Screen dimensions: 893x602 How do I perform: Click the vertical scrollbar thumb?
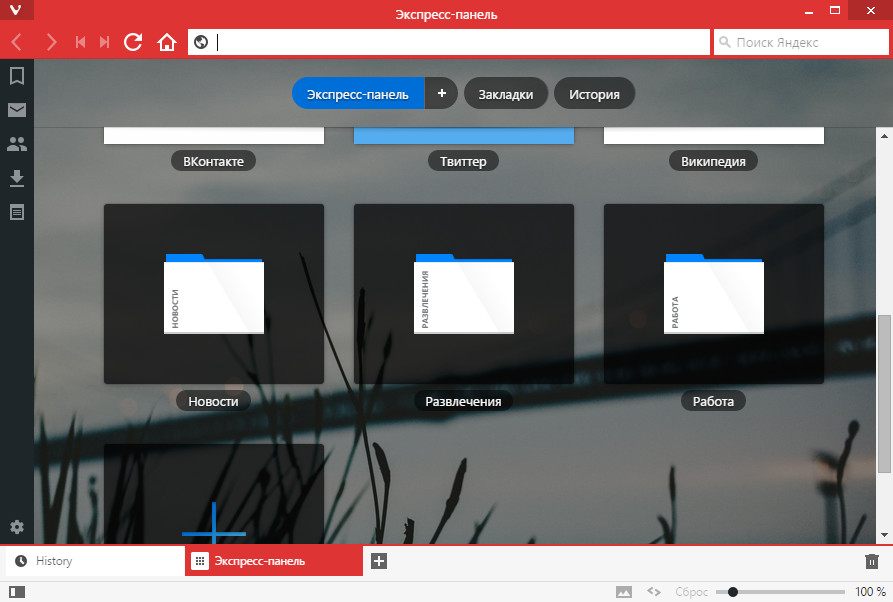[884, 393]
